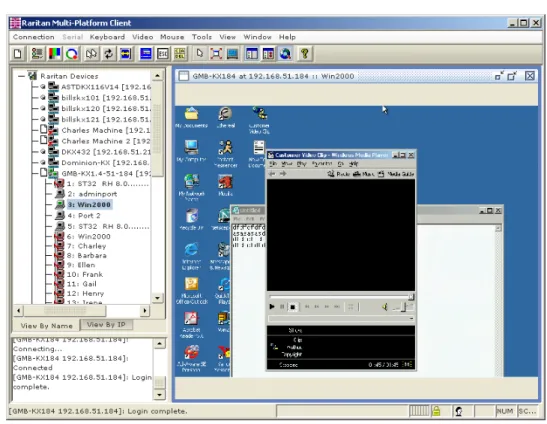The height and width of the screenshot is (424, 547).
Task: Select port 2: adminport
Action: click(x=92, y=194)
